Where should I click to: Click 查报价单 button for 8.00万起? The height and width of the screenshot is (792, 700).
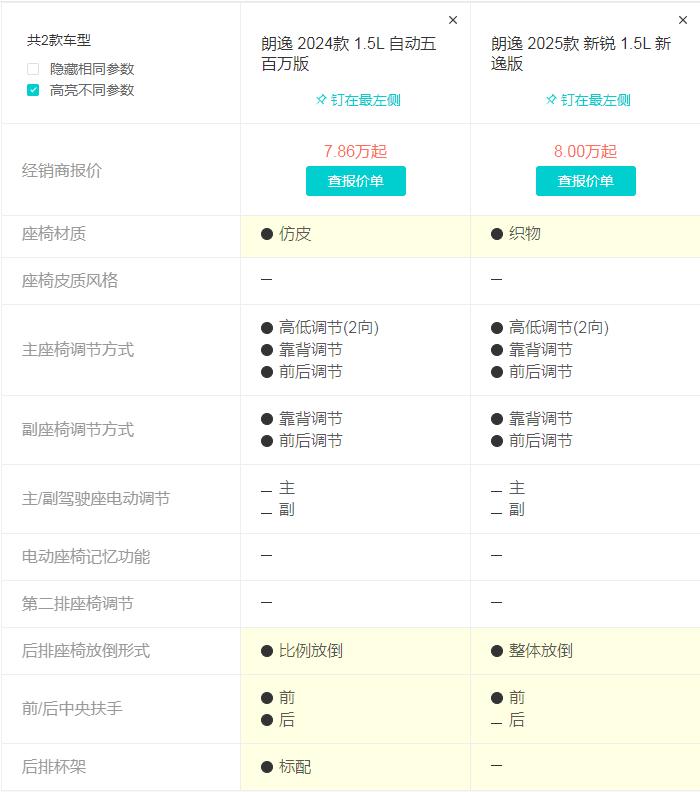tap(585, 181)
